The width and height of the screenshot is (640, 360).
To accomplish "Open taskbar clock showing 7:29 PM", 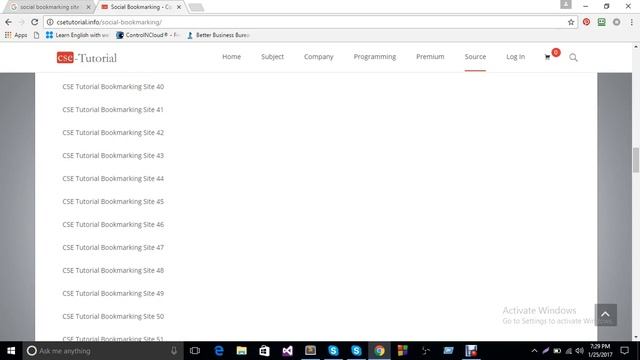I will (600, 351).
